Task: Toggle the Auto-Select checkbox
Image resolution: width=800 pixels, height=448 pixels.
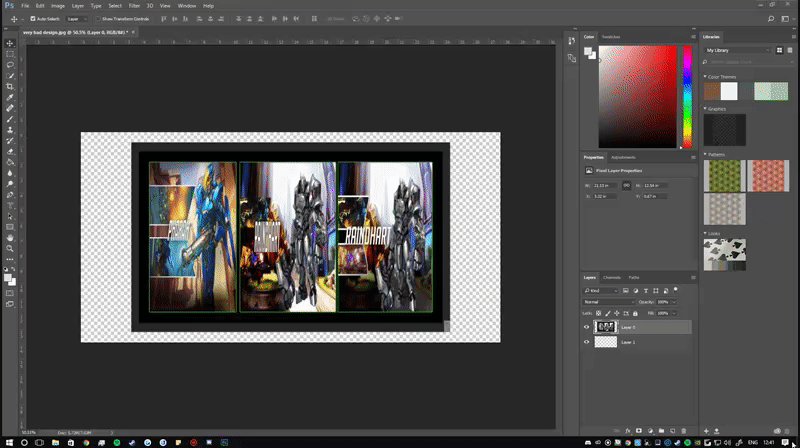Action: 33,18
